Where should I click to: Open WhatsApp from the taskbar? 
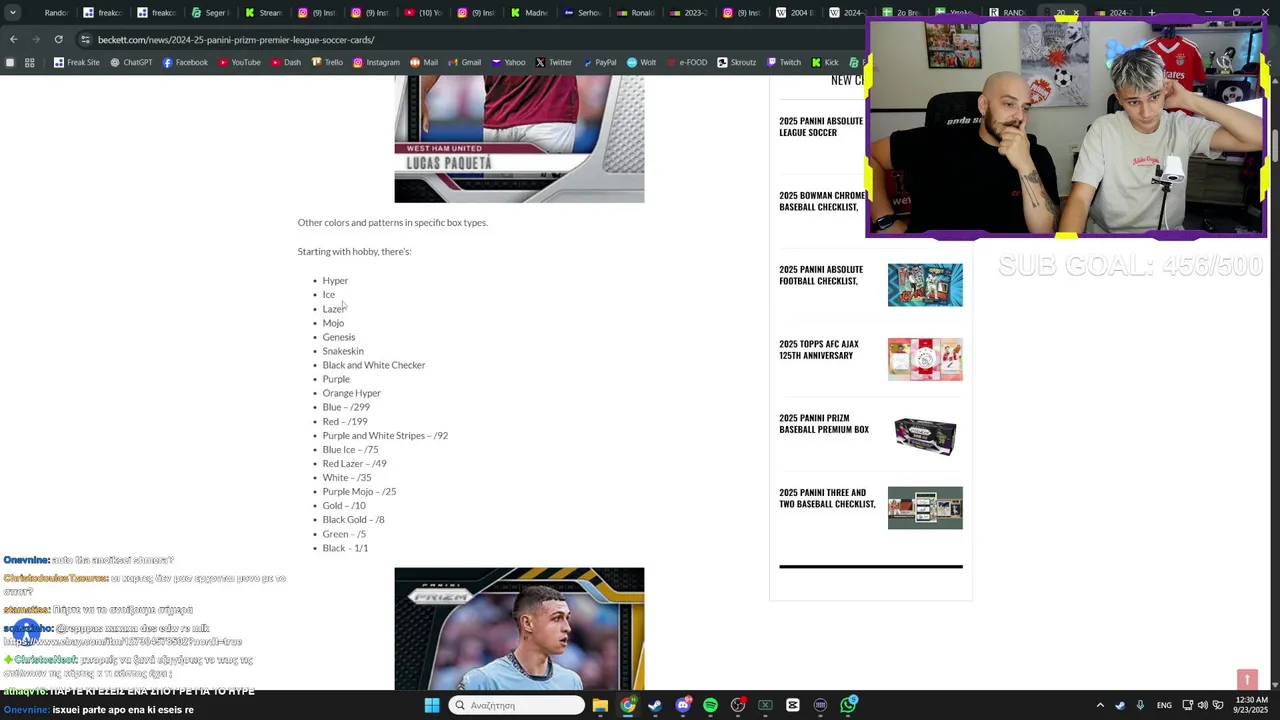coord(848,705)
